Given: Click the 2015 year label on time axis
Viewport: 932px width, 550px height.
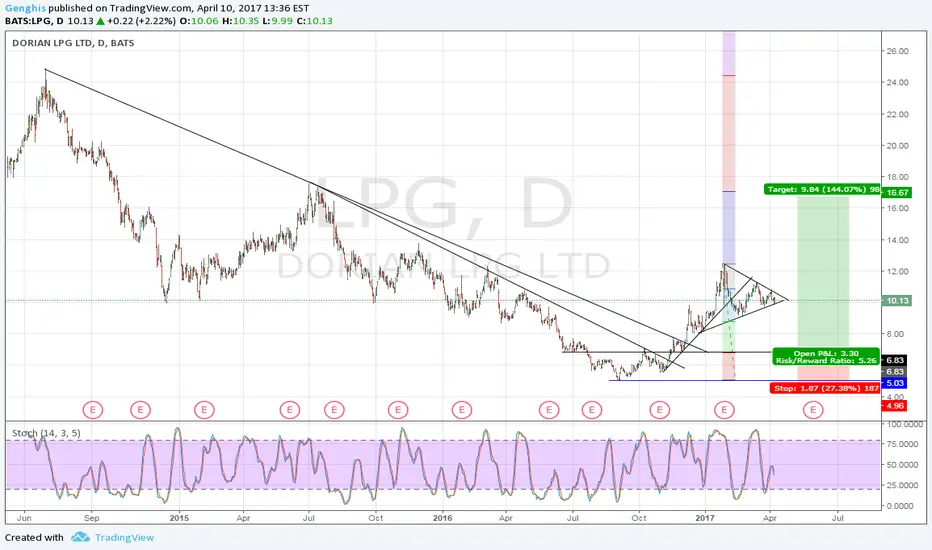Looking at the screenshot, I should tap(179, 518).
